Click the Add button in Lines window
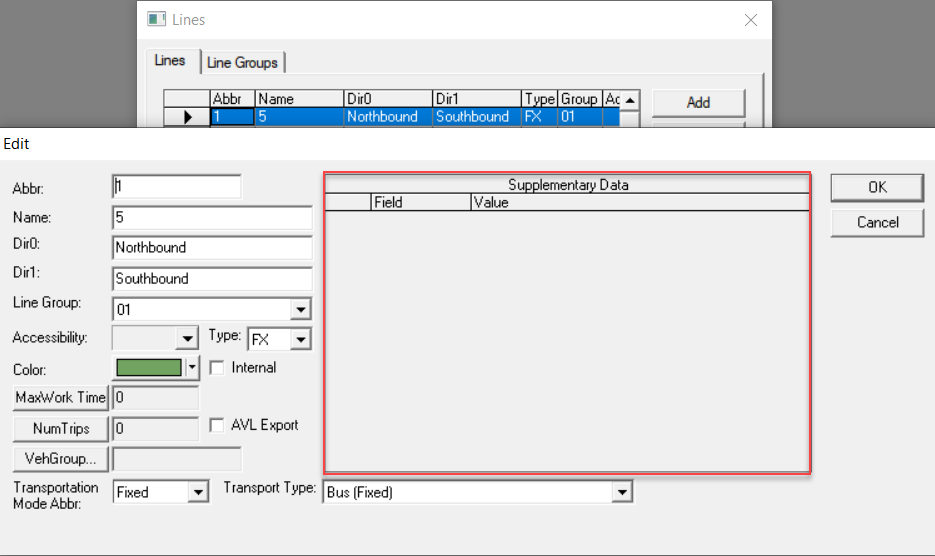This screenshot has width=935, height=556. 698,103
